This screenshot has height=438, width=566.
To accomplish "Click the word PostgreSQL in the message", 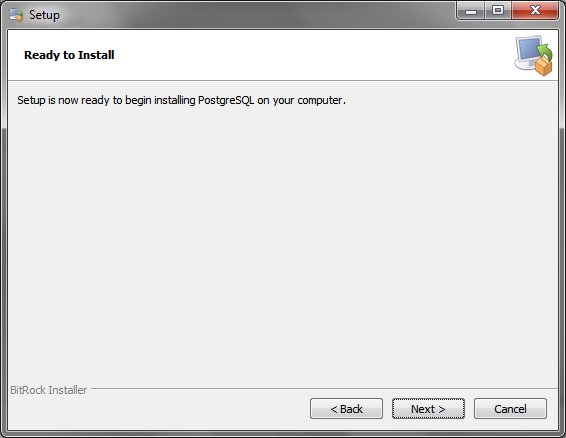I will pos(226,100).
